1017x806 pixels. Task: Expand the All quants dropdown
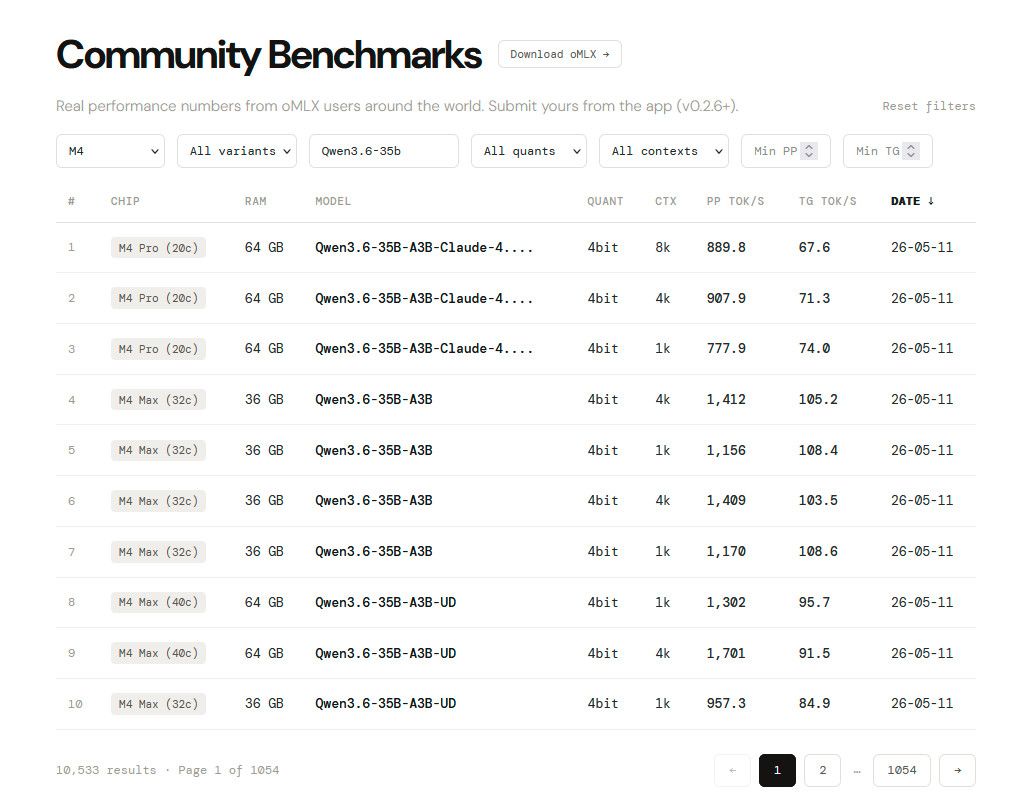click(529, 151)
